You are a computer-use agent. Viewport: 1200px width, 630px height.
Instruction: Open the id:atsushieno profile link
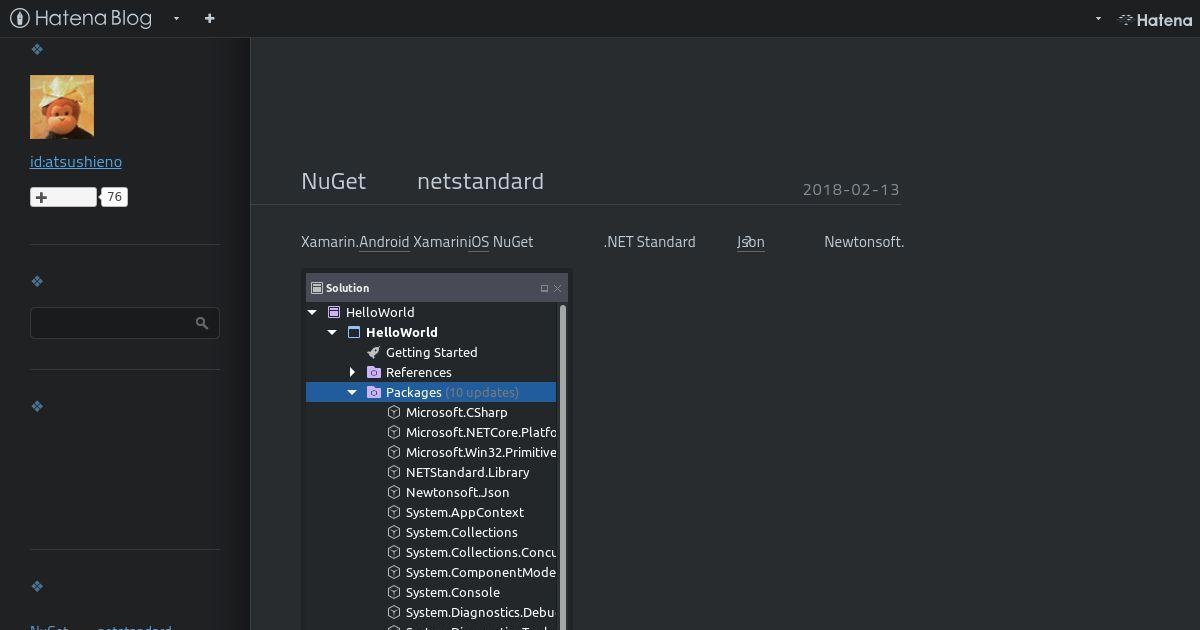click(76, 162)
